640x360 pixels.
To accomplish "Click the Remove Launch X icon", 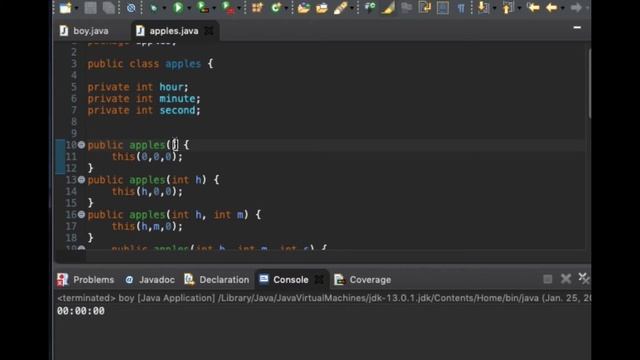I will point(566,279).
